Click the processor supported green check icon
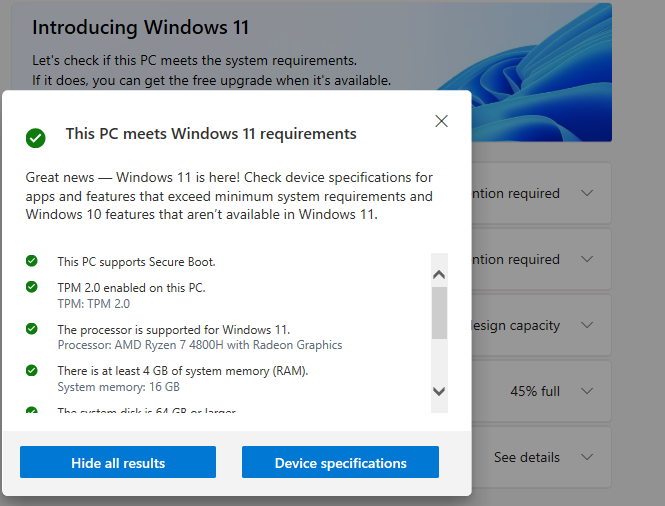Screen dimensions: 665x506 point(32,329)
